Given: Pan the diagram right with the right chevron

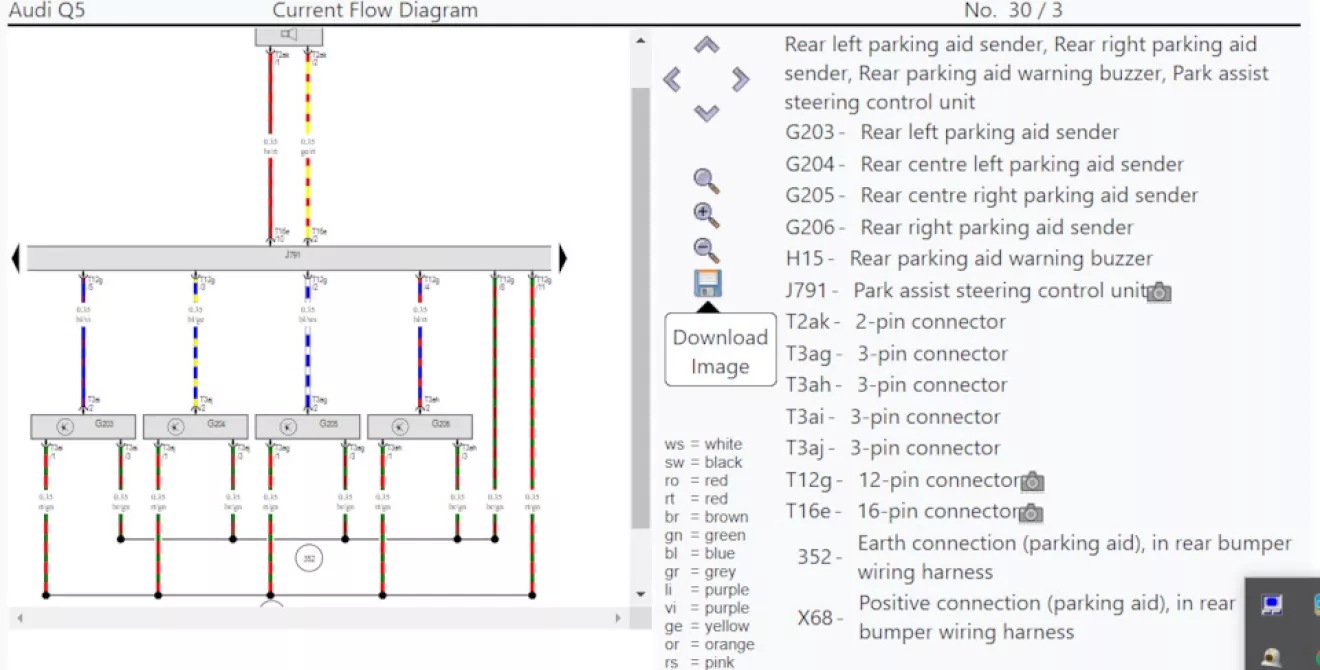Looking at the screenshot, I should [740, 79].
